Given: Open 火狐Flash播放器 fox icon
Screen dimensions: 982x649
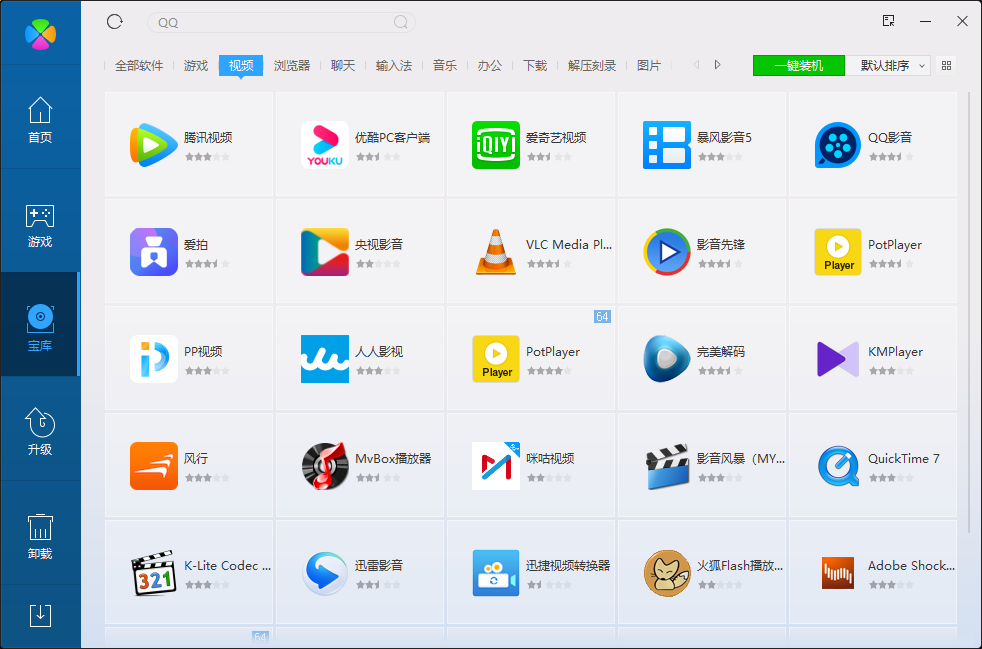Looking at the screenshot, I should pos(666,573).
